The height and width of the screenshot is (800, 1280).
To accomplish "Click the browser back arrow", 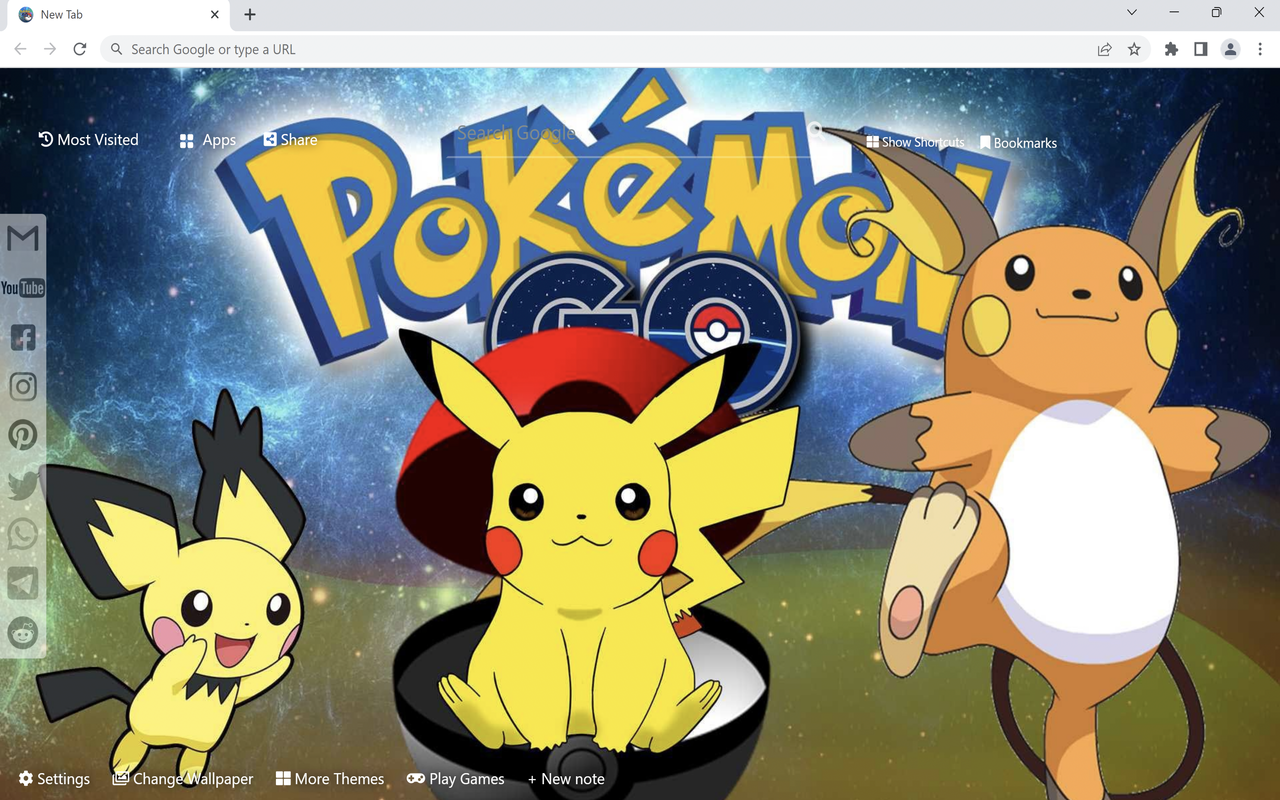I will 20,49.
